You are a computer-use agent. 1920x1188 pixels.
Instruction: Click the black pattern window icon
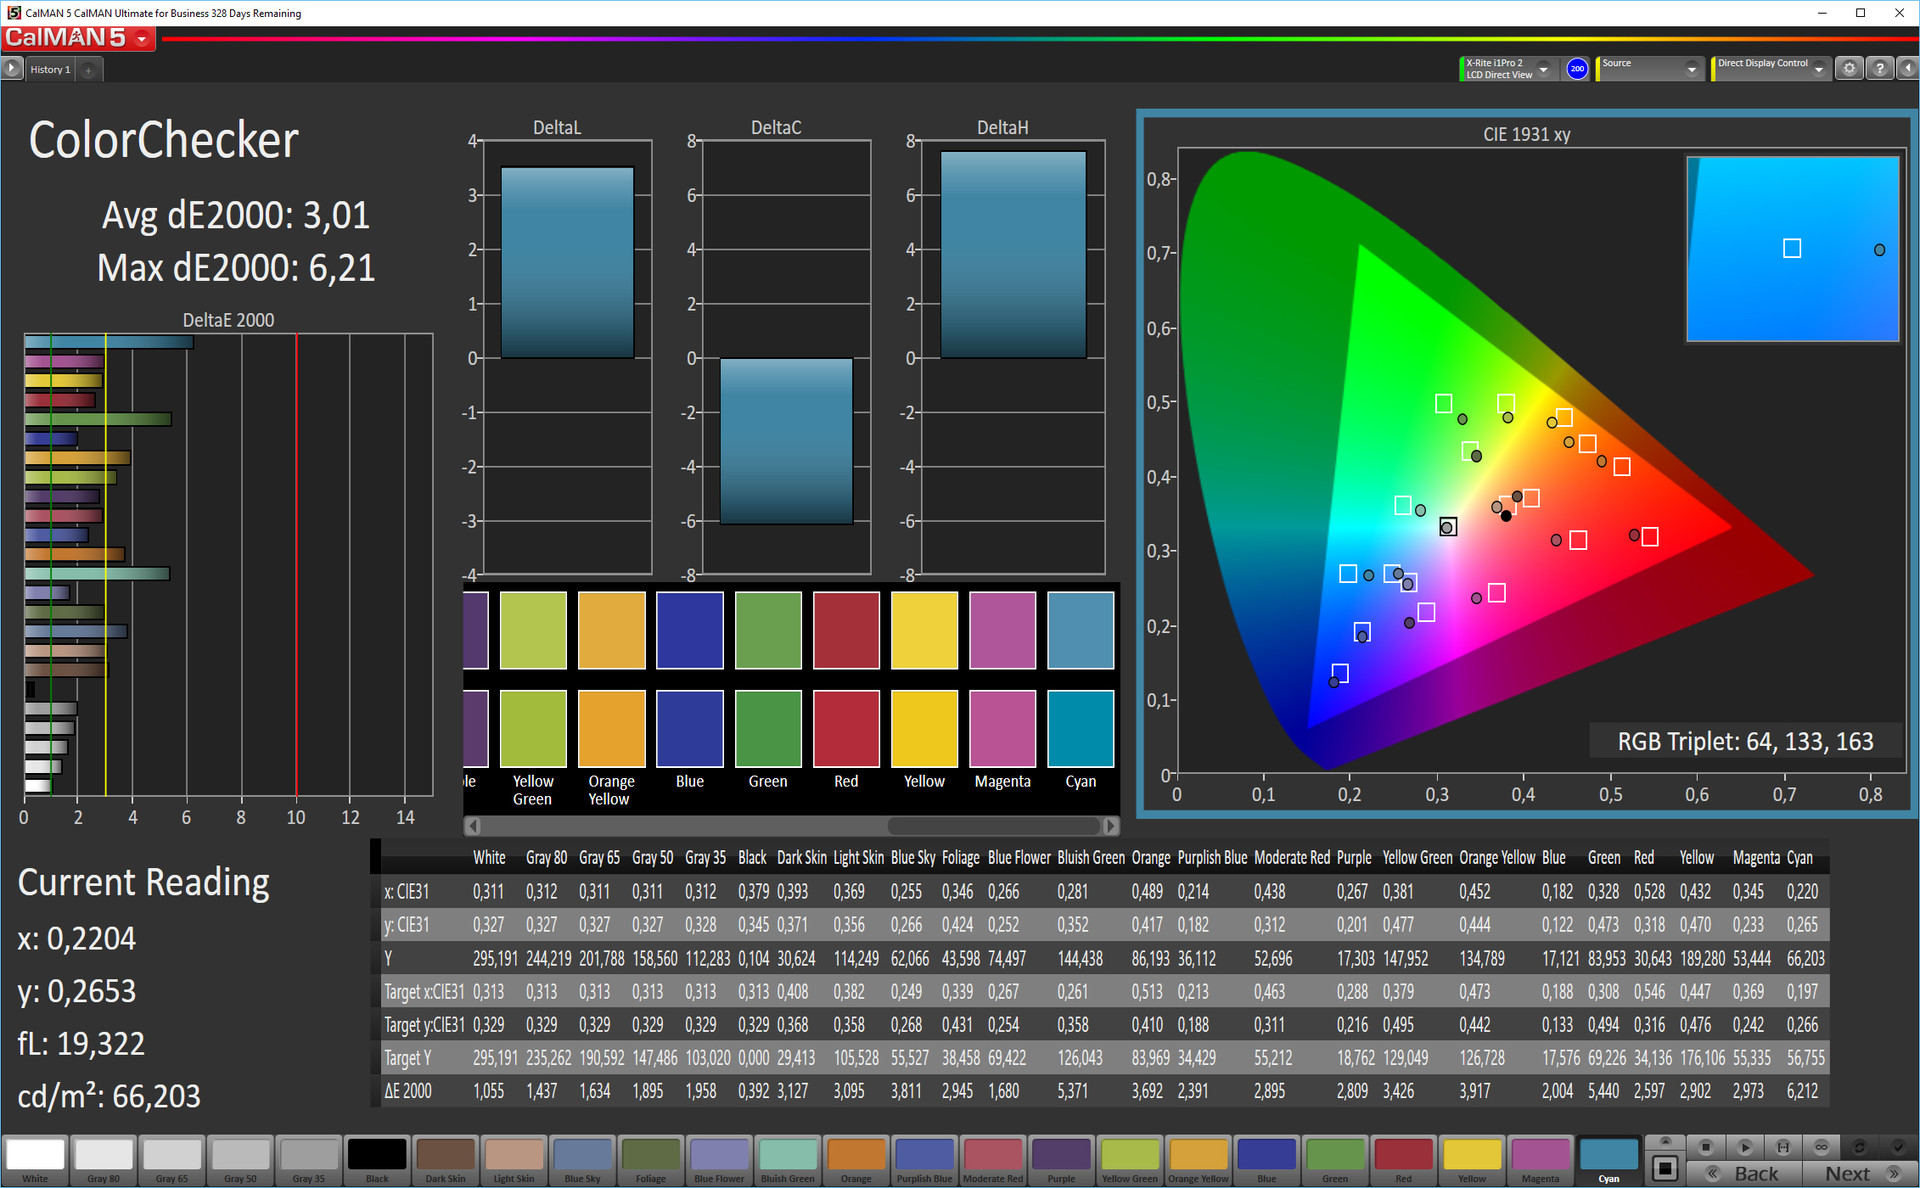click(1665, 1168)
